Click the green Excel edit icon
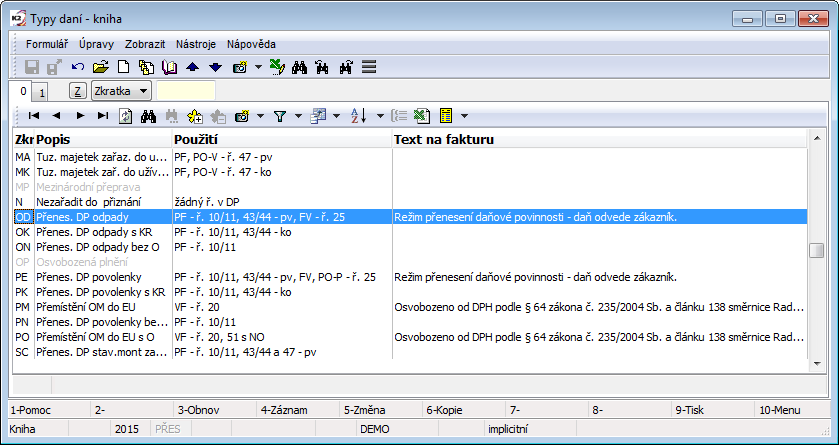This screenshot has width=839, height=445. click(277, 67)
